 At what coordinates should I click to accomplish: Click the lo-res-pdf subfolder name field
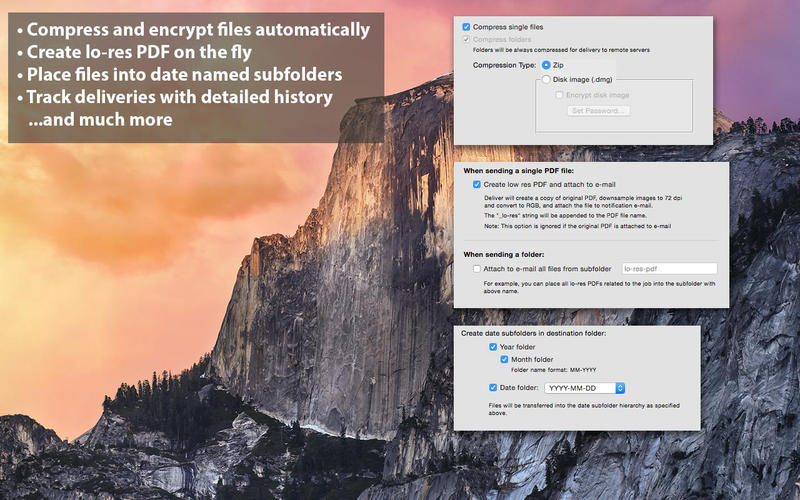click(x=668, y=269)
